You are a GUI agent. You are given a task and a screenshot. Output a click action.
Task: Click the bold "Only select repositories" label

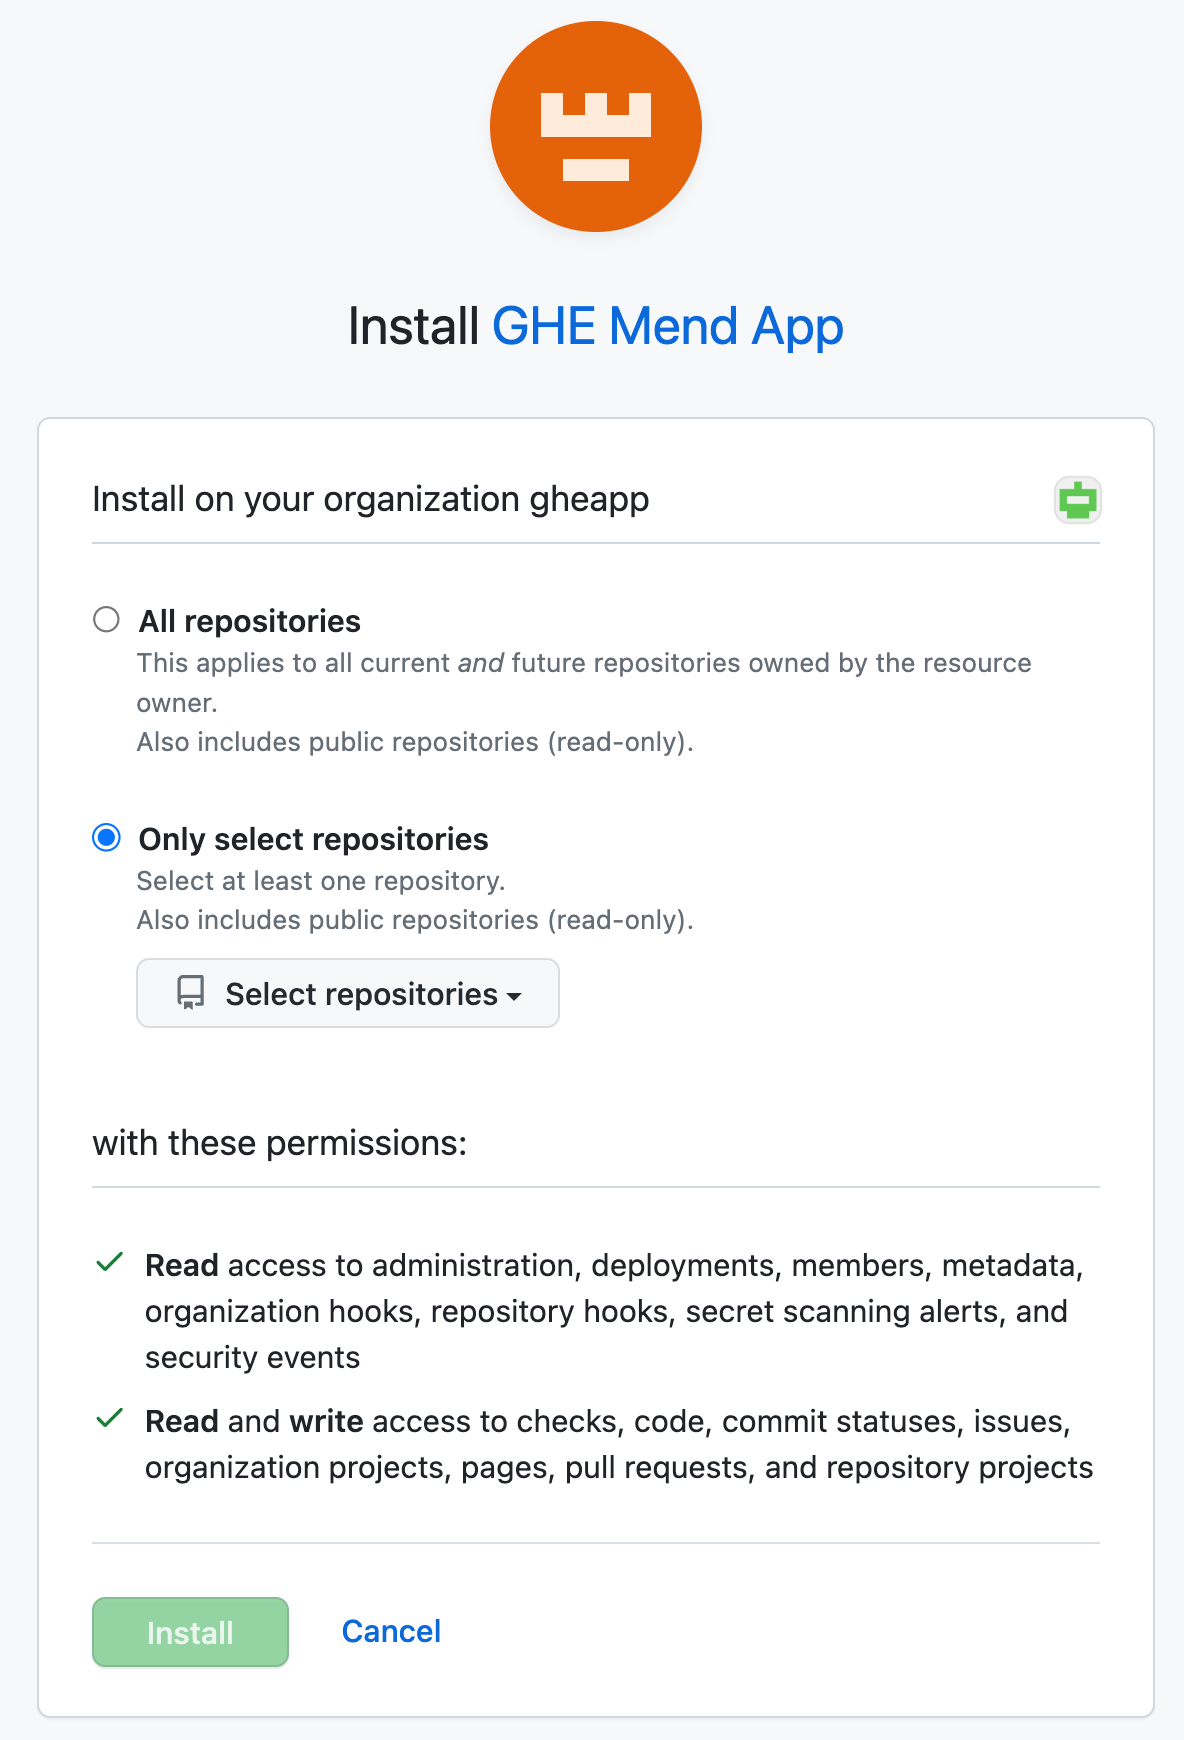tap(313, 839)
